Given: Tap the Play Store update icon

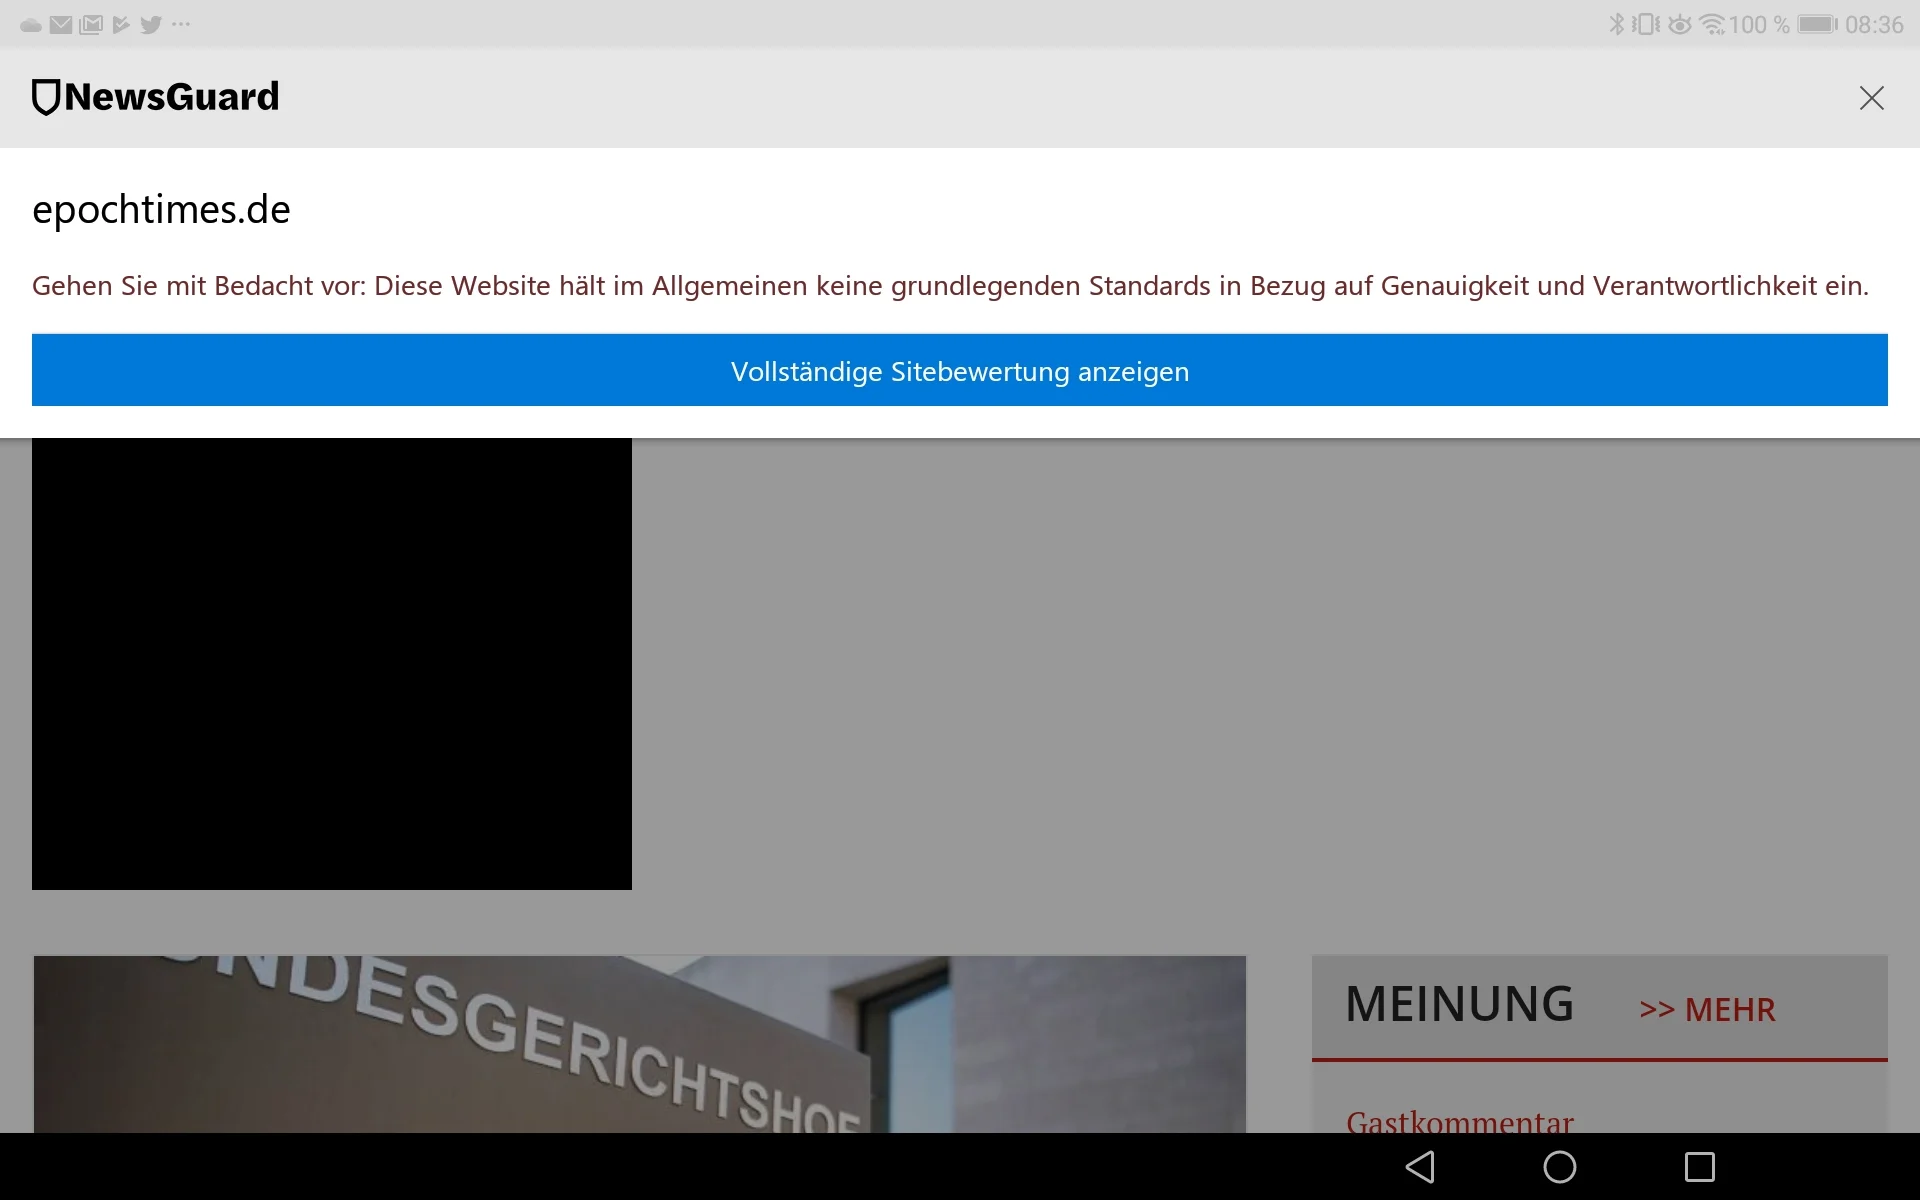Looking at the screenshot, I should [x=121, y=25].
